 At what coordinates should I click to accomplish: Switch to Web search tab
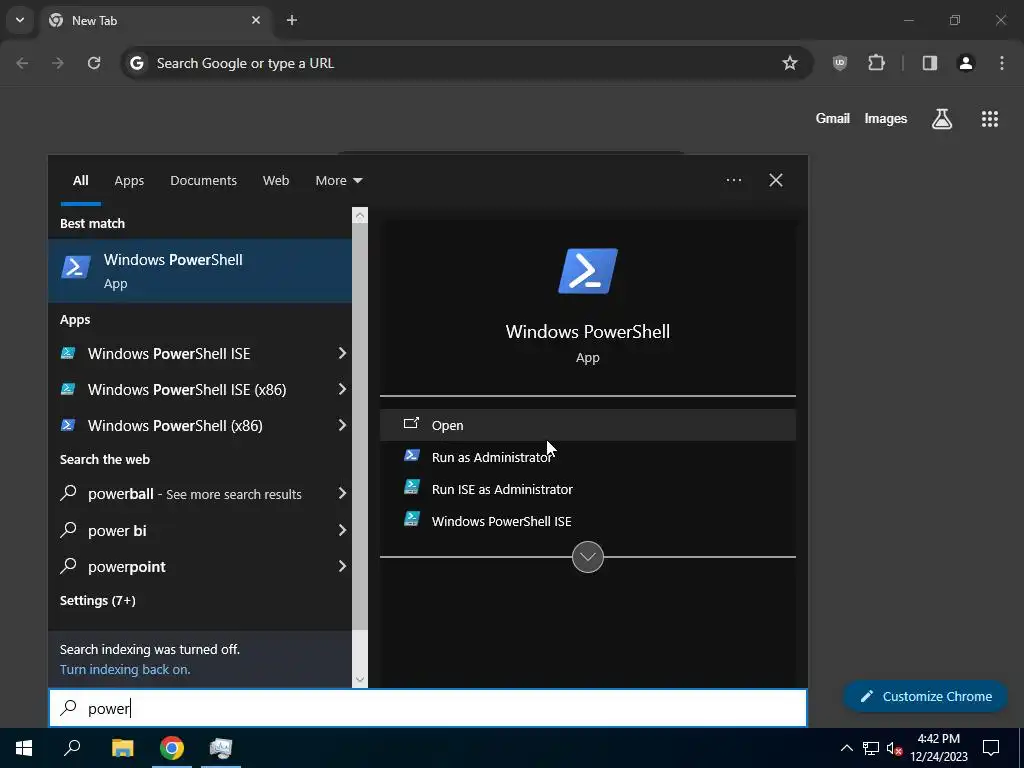click(276, 180)
